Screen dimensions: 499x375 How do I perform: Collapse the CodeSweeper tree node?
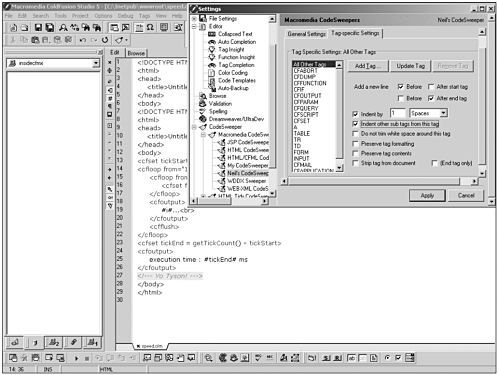(194, 127)
